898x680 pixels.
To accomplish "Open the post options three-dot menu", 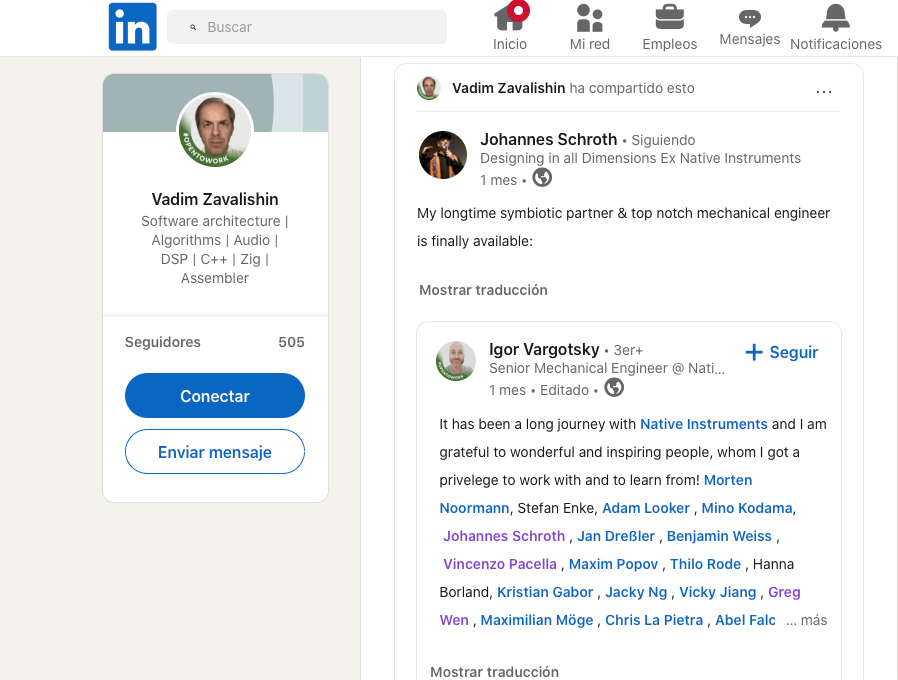I will coord(824,91).
